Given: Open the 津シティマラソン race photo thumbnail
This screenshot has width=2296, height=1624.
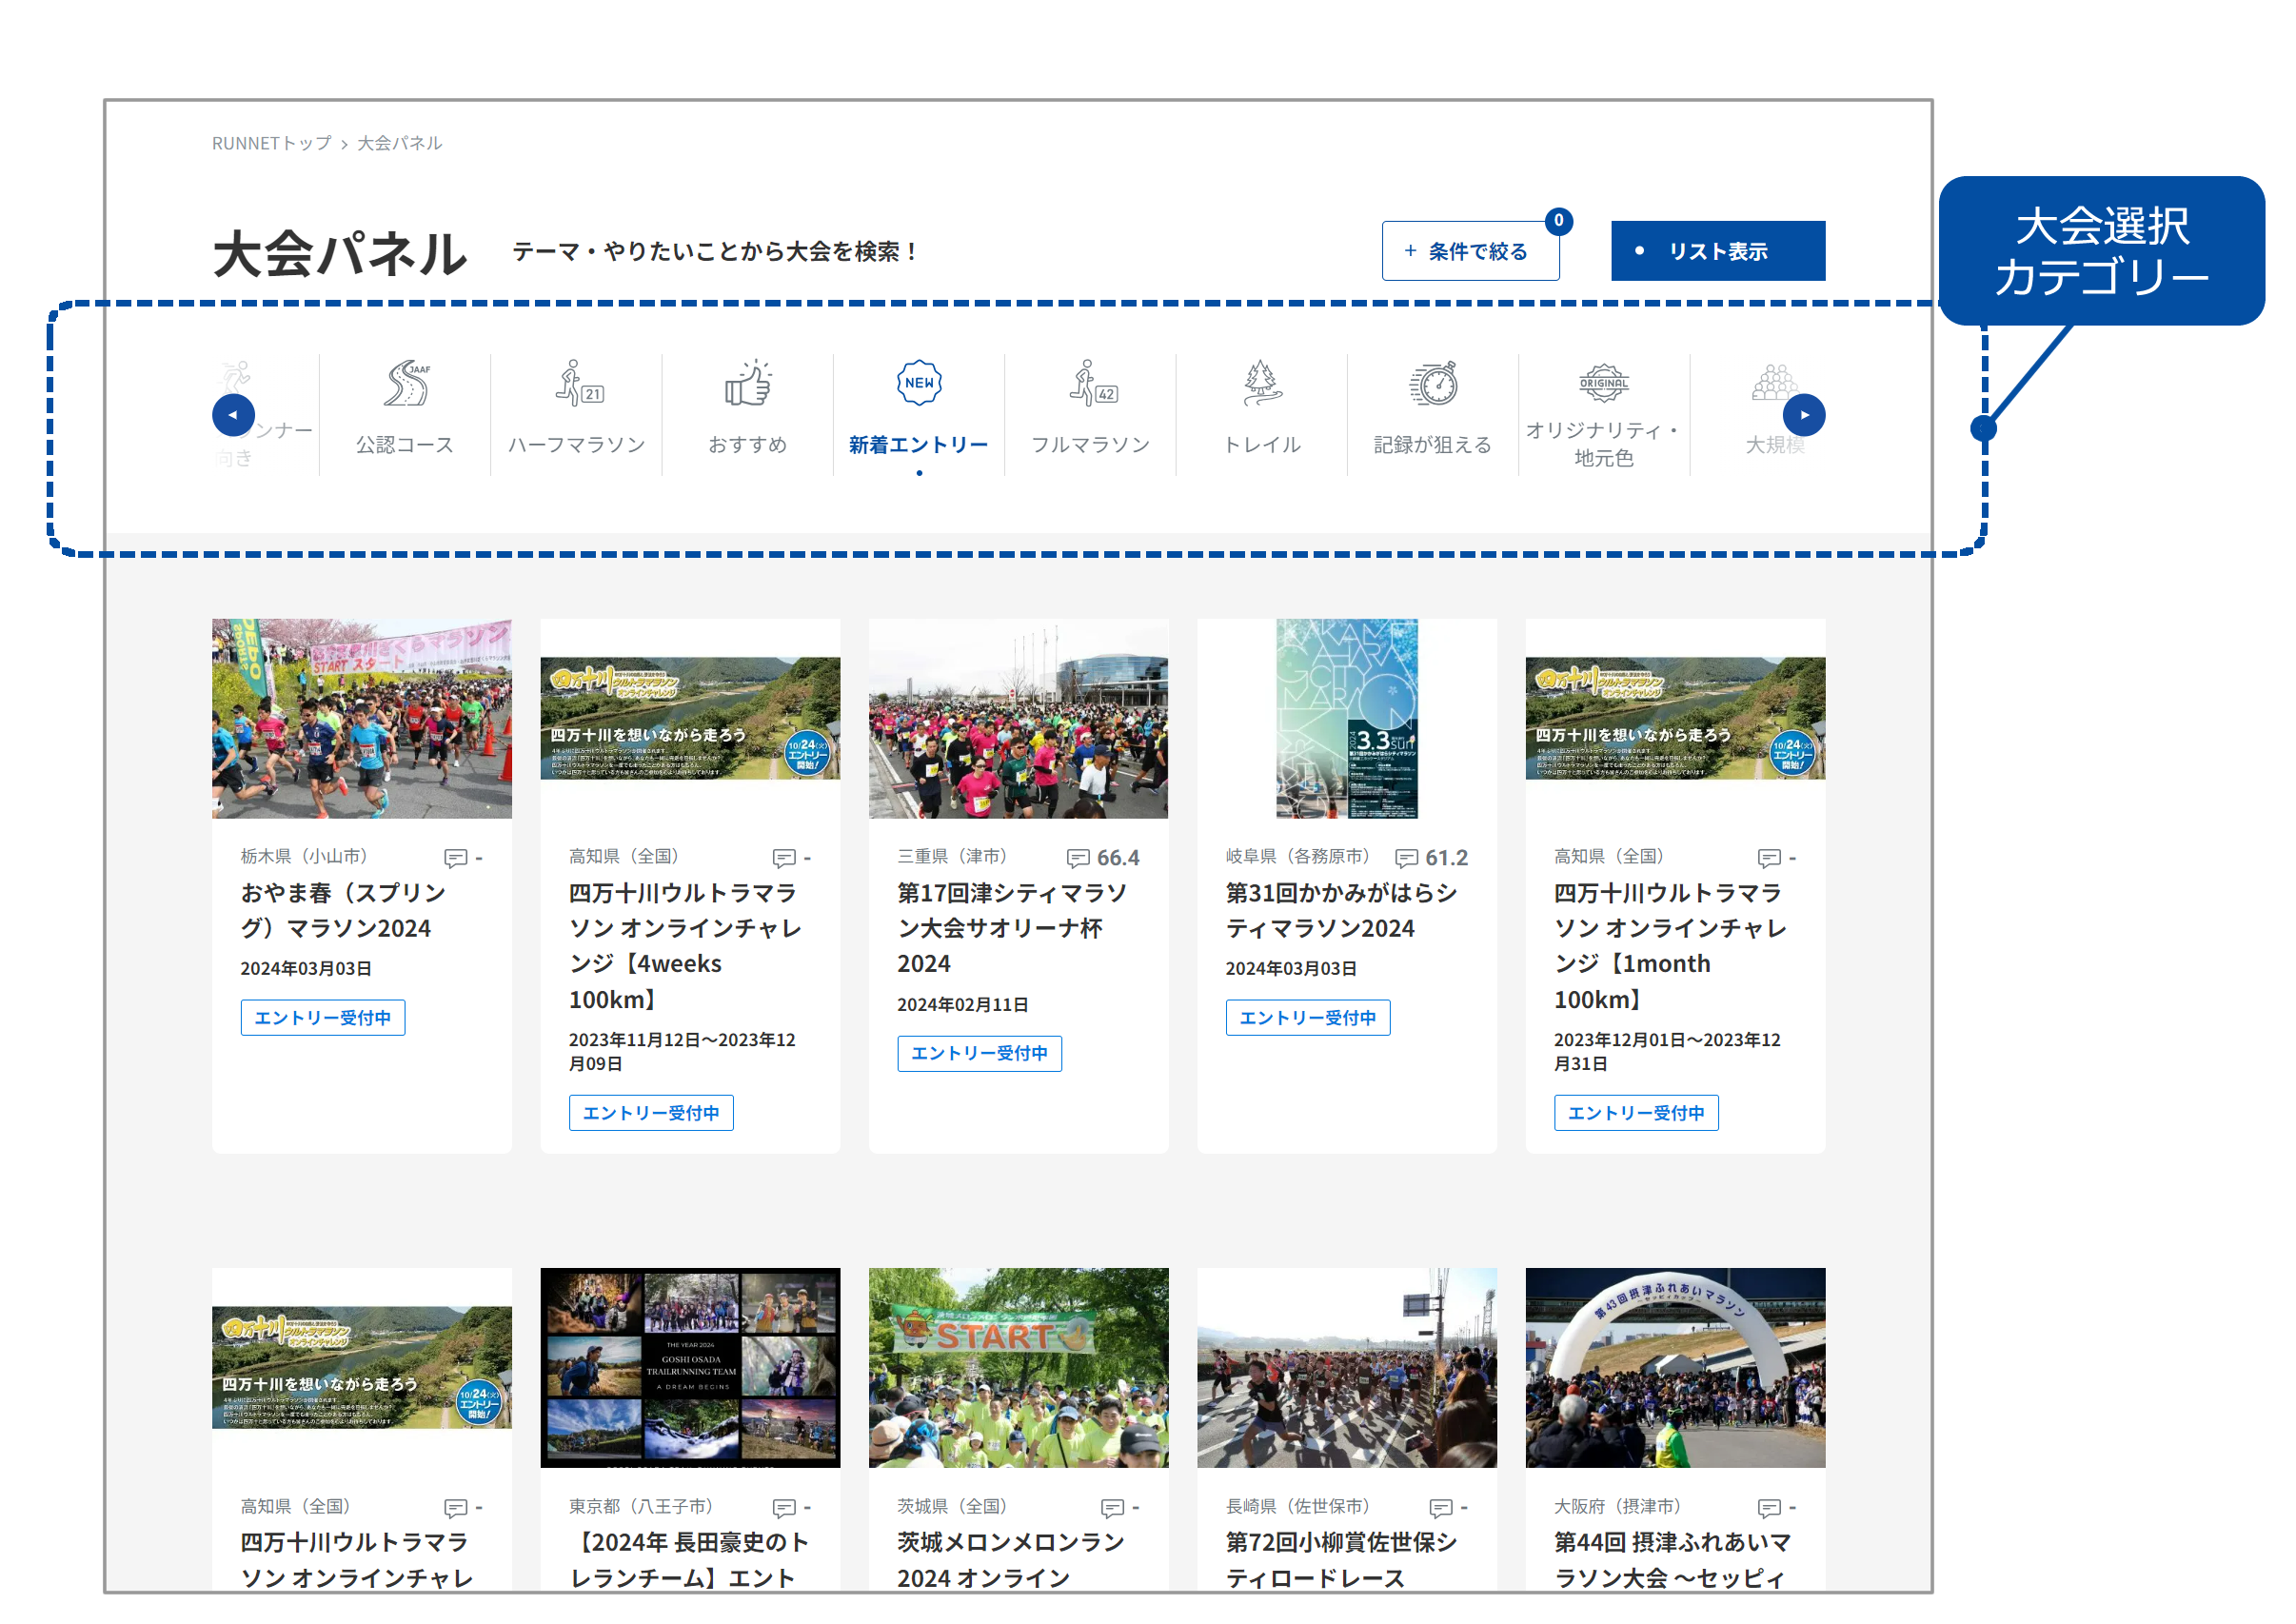Looking at the screenshot, I should pos(1018,718).
